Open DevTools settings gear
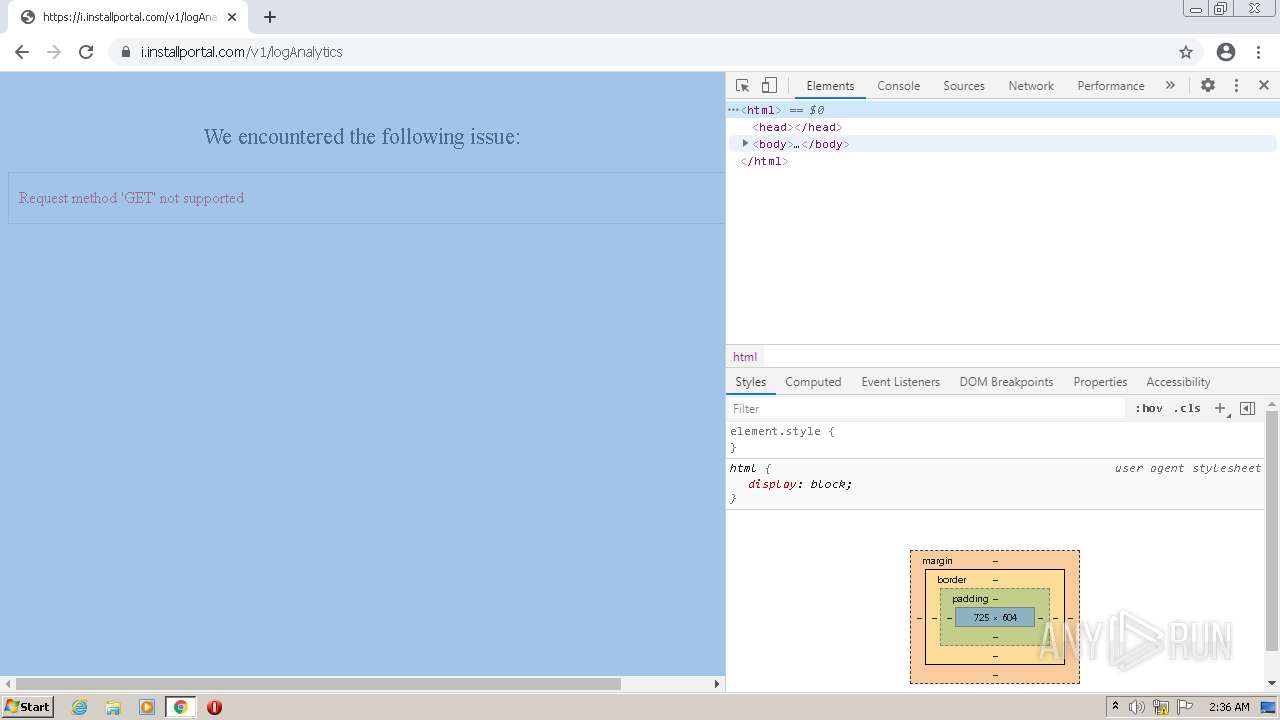Image resolution: width=1280 pixels, height=720 pixels. 1208,86
